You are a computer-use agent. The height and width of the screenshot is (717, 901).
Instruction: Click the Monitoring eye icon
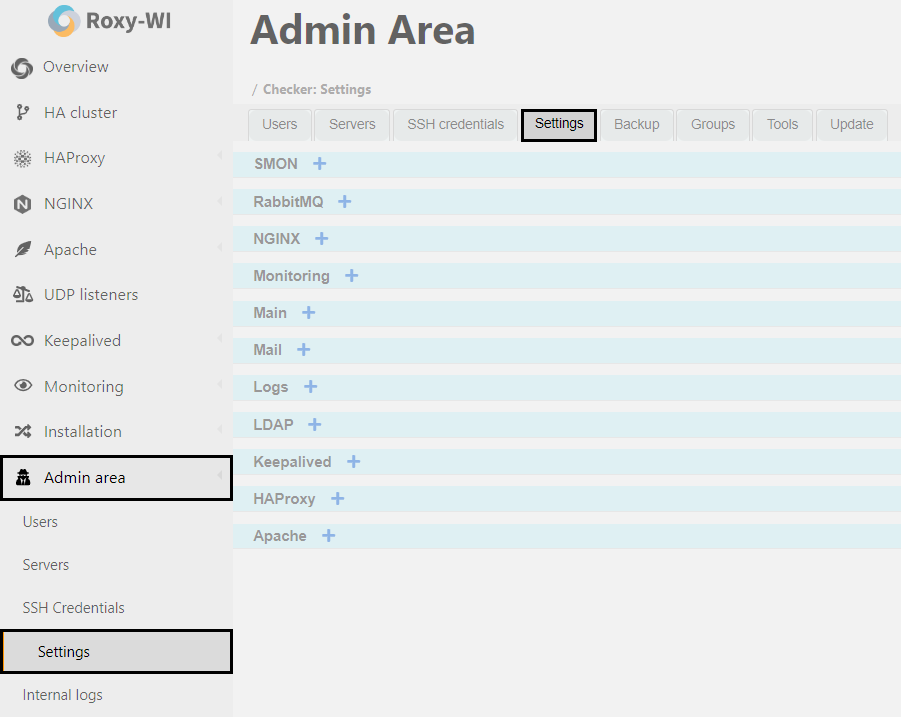pyautogui.click(x=23, y=385)
